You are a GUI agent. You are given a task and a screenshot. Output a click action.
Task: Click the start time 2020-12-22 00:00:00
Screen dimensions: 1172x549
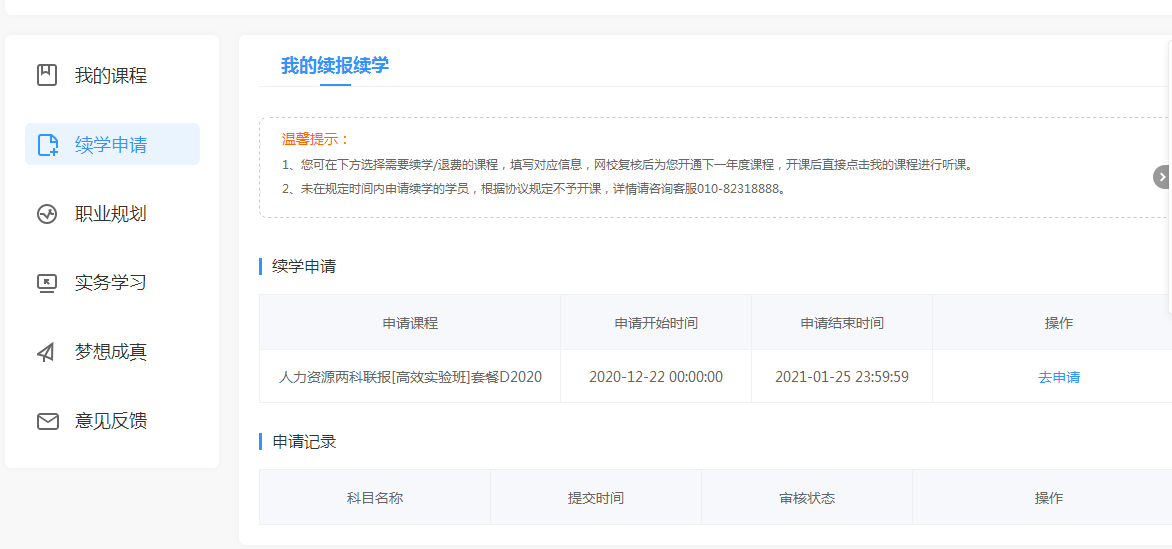(x=656, y=376)
